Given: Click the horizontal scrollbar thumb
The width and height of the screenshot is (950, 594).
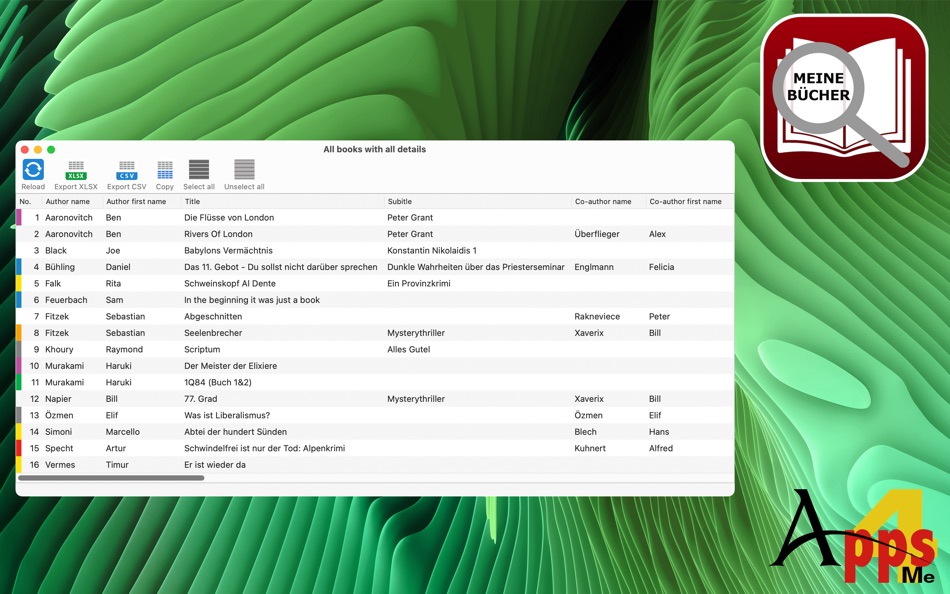Looking at the screenshot, I should (111, 478).
